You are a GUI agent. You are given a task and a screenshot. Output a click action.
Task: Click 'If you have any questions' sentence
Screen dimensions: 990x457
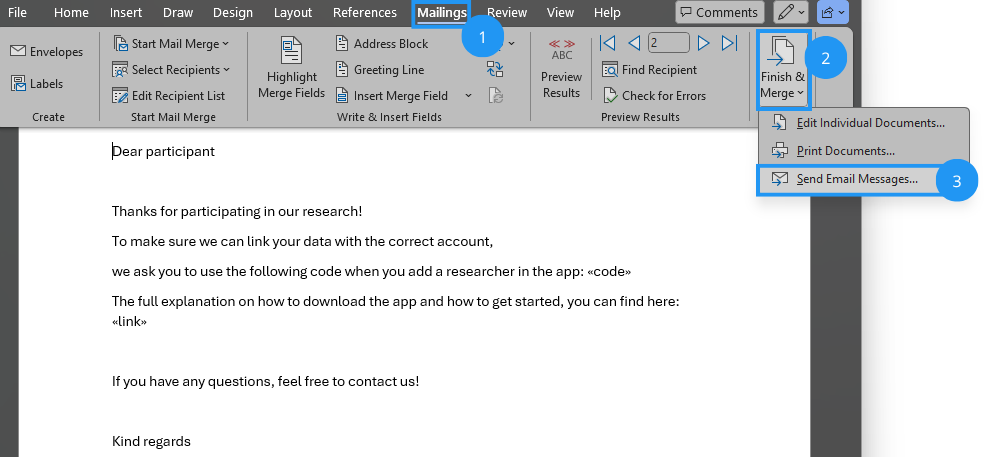click(x=265, y=381)
